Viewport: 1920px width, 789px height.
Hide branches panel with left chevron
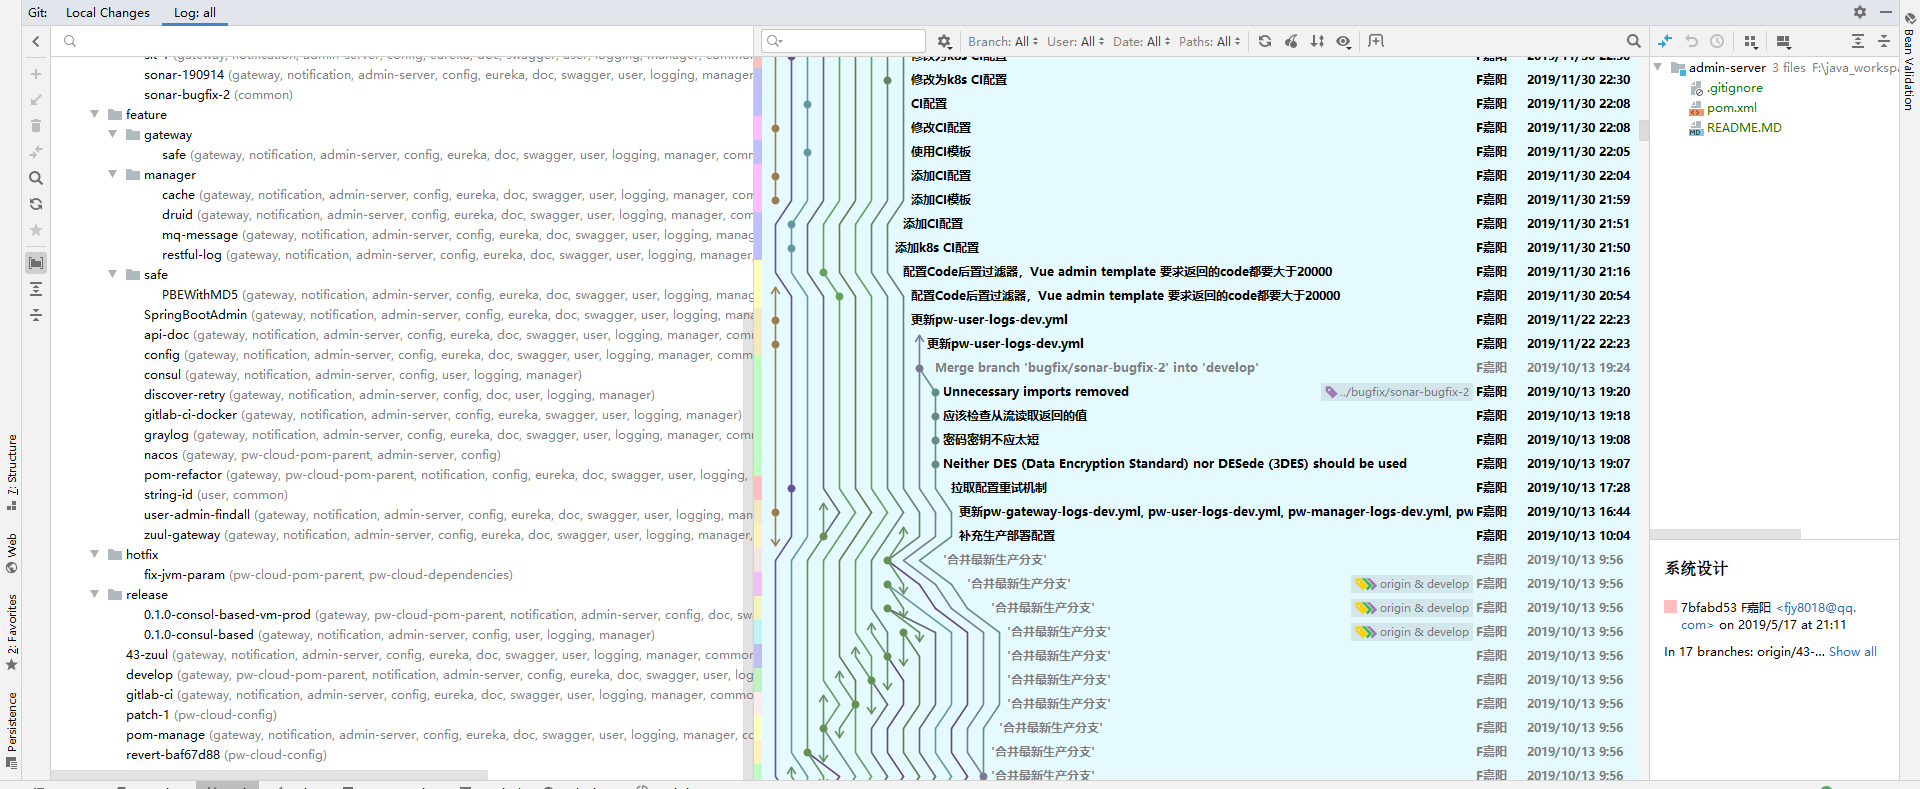click(x=36, y=41)
